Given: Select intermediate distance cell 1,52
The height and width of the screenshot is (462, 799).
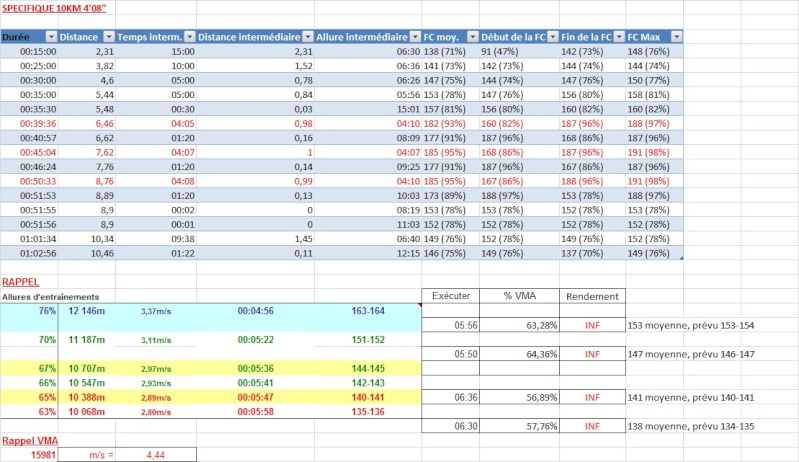Looking at the screenshot, I should [x=255, y=66].
